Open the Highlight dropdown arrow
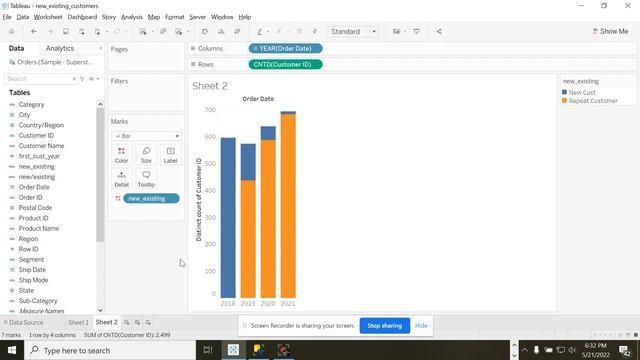Image resolution: width=640 pixels, height=360 pixels. click(x=268, y=31)
